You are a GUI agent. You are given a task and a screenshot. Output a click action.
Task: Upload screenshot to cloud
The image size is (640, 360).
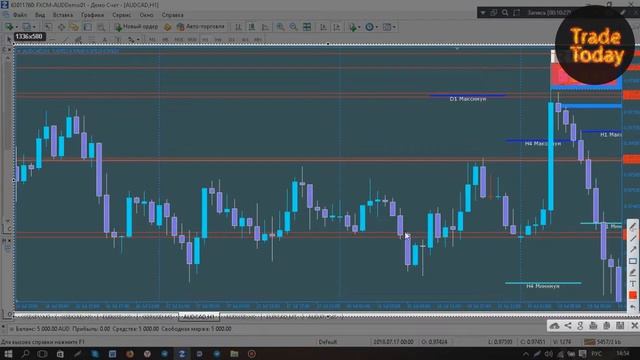point(554,326)
